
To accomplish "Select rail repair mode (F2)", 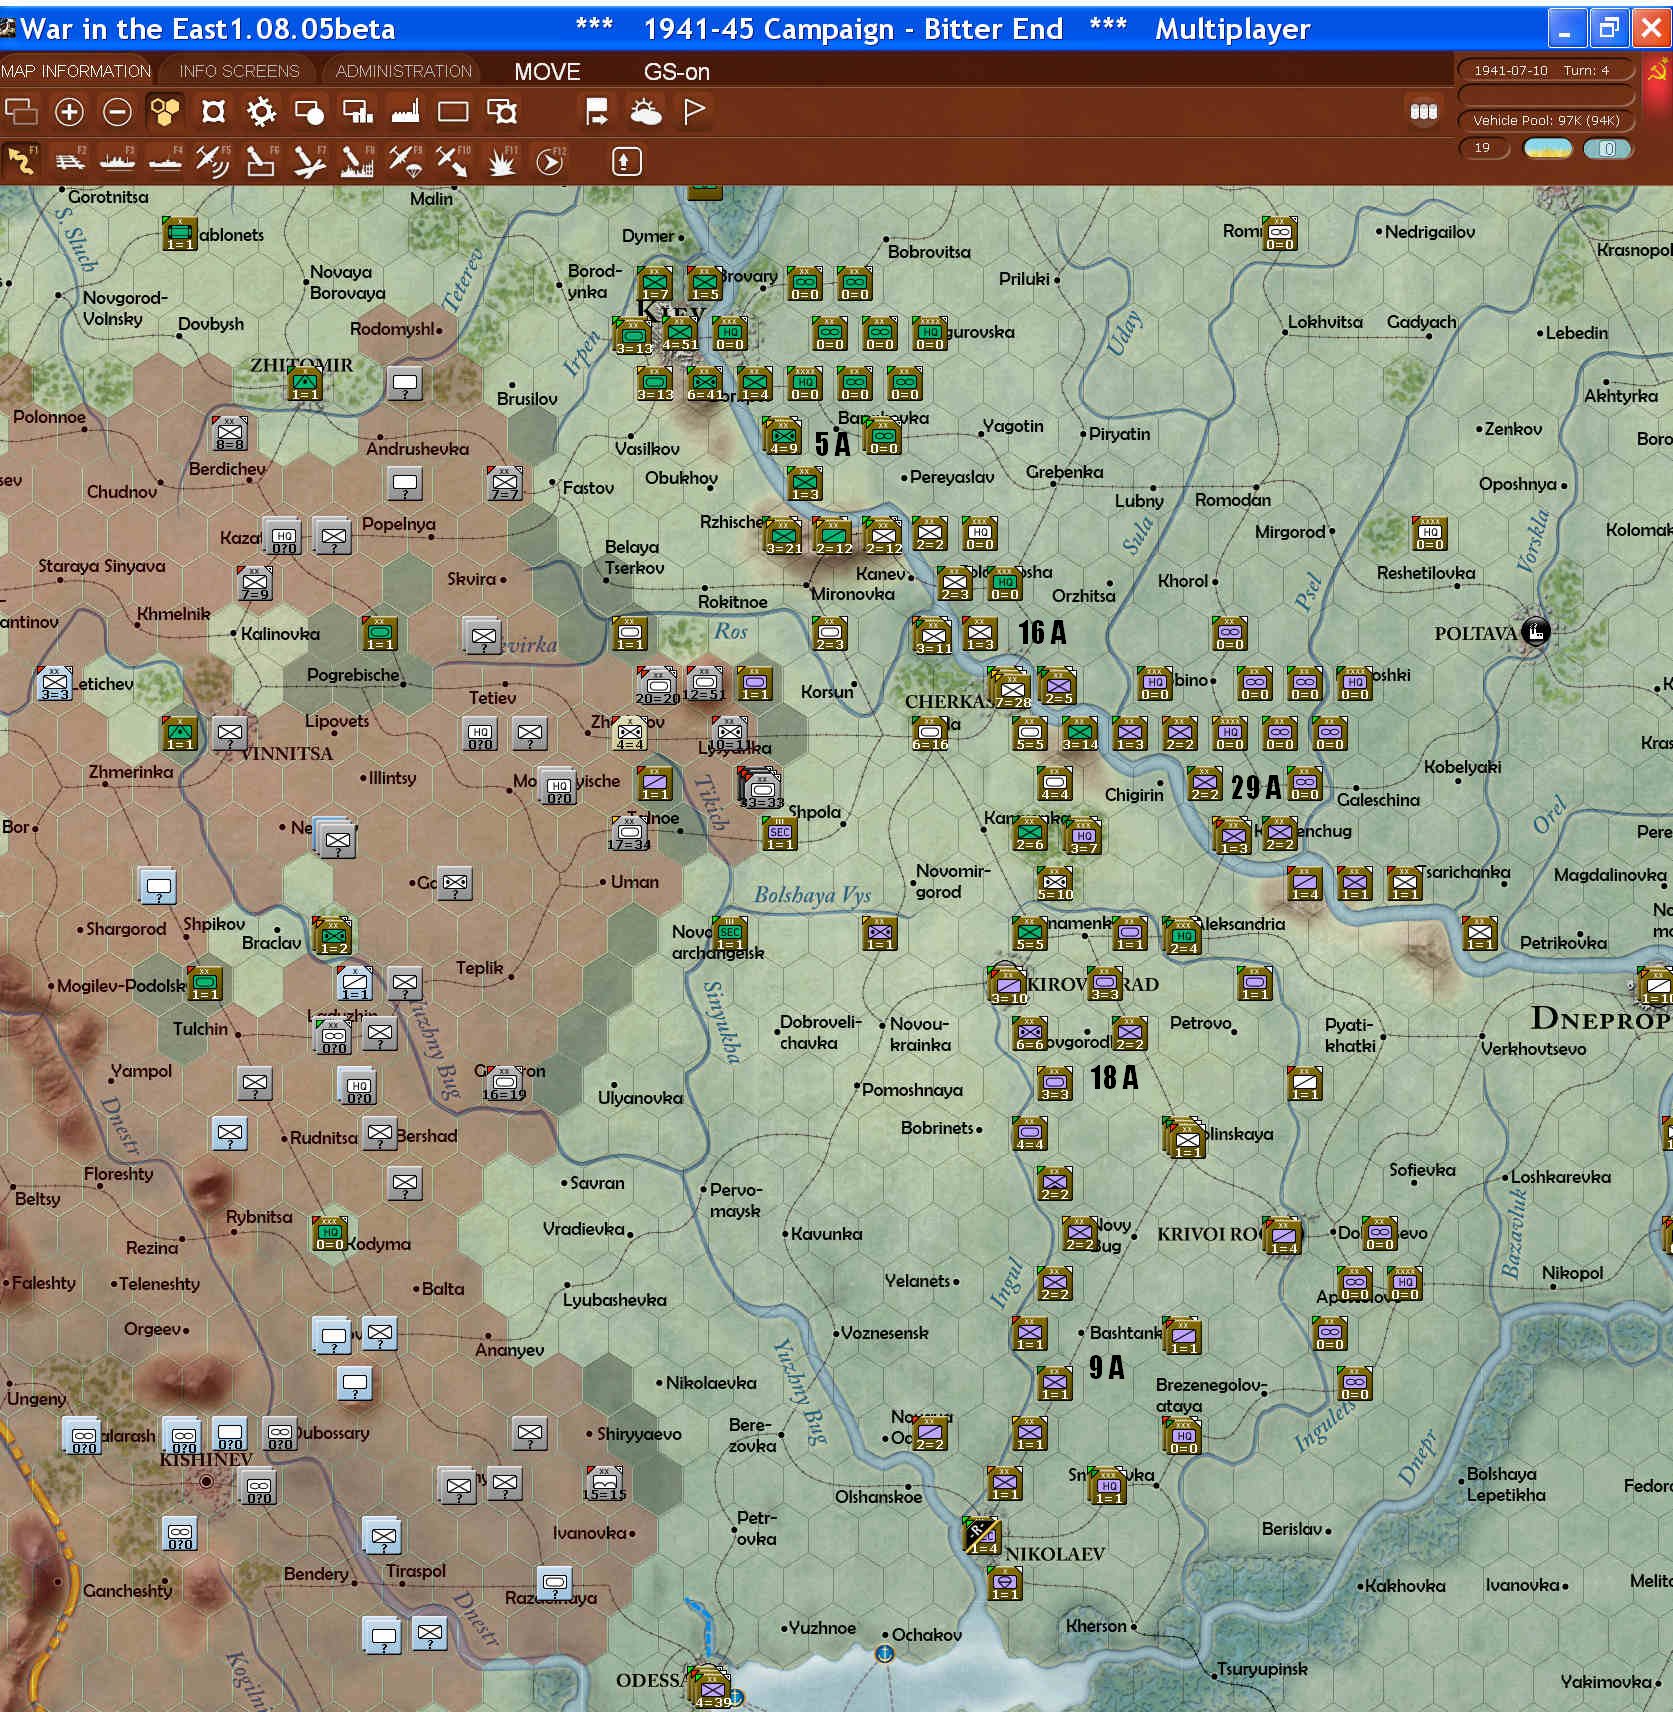I will tap(69, 161).
